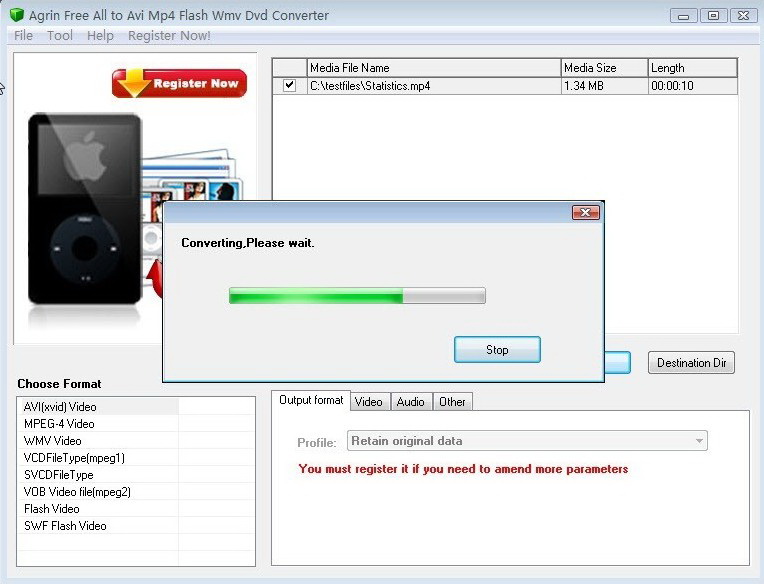
Task: Open the Help menu
Action: 100,36
